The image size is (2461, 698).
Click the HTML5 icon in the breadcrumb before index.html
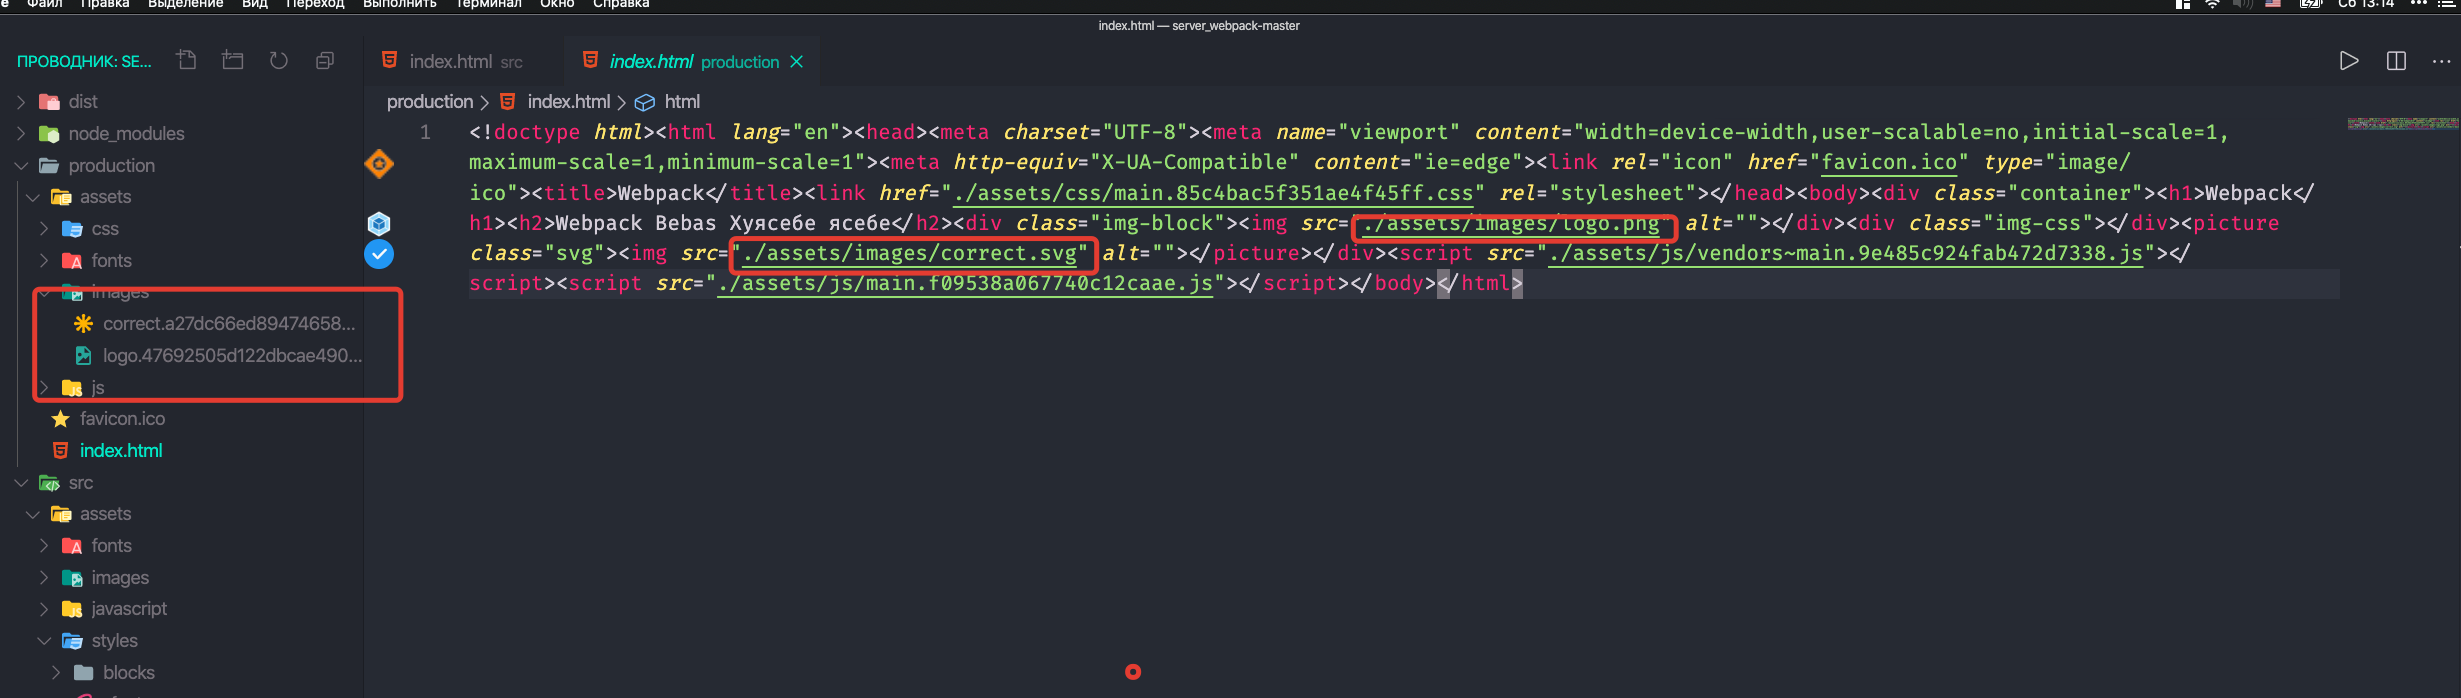tap(508, 101)
